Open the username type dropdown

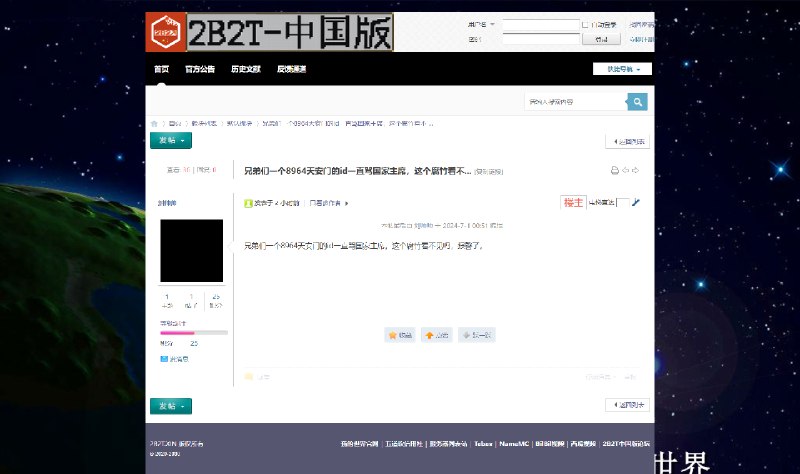(x=482, y=24)
